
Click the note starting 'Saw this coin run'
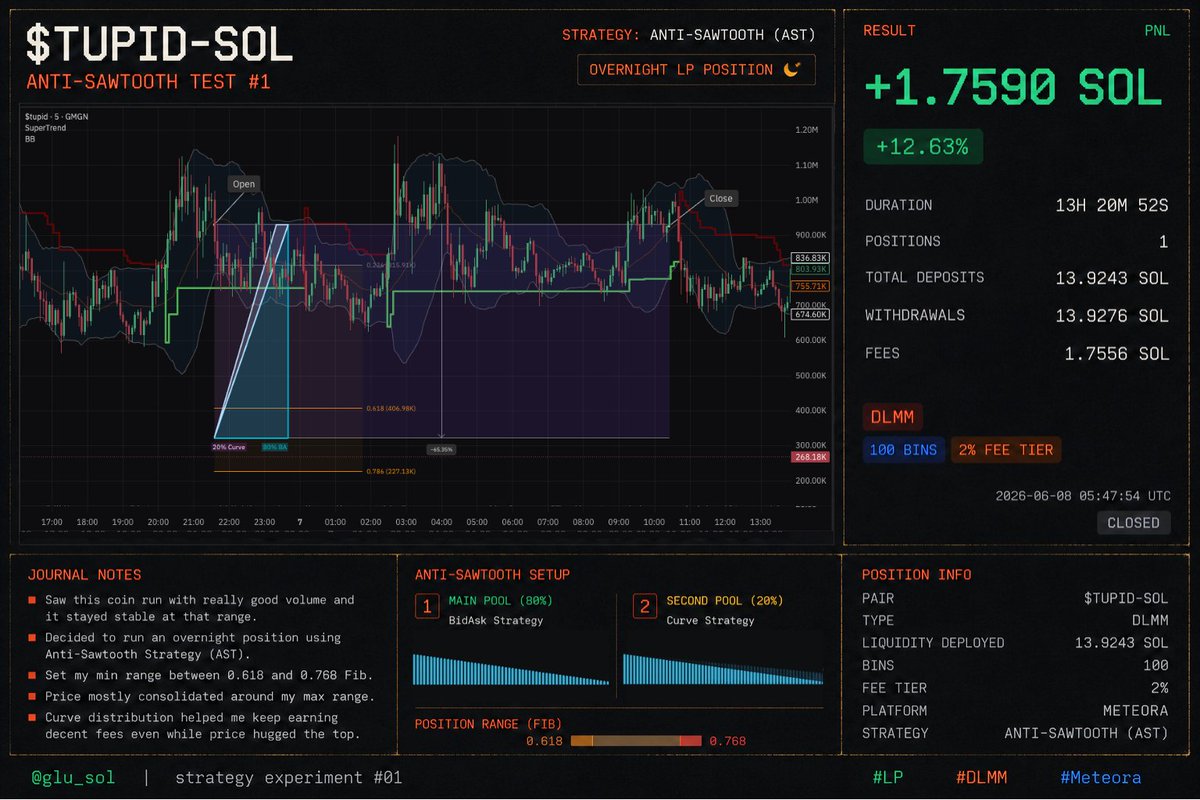pyautogui.click(x=199, y=608)
